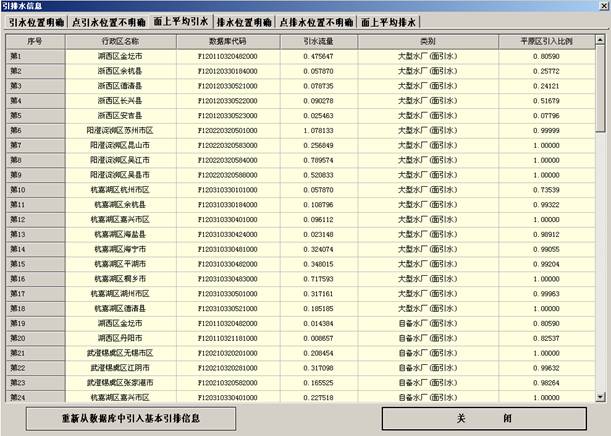Select the 面上平均引水 tab
This screenshot has height=436, width=611.
tap(181, 20)
